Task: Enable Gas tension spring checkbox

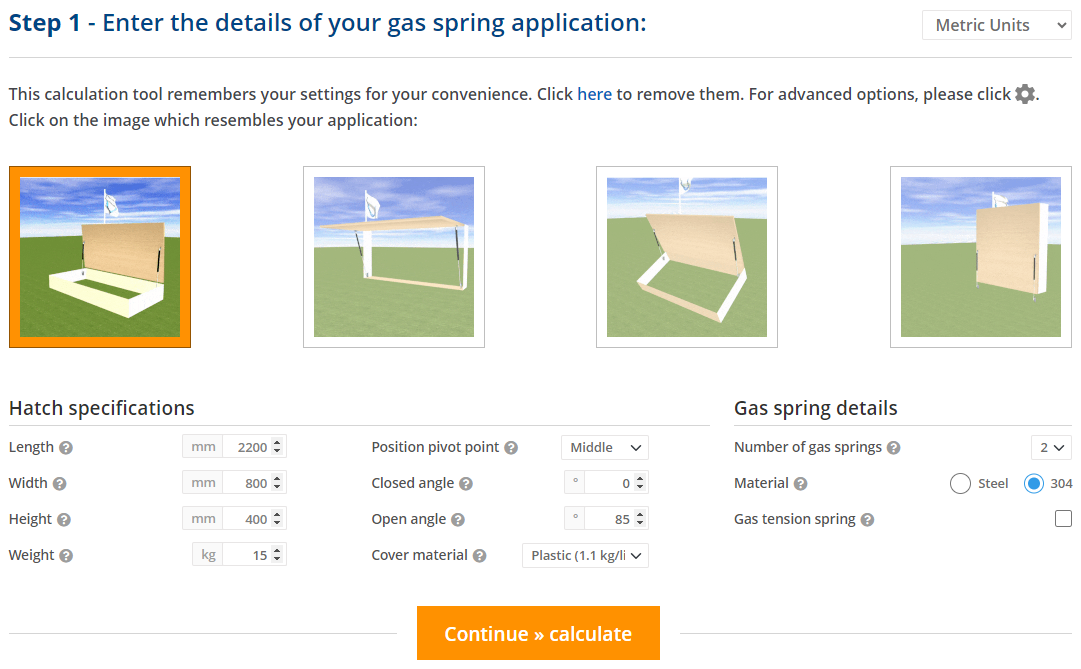Action: pyautogui.click(x=1063, y=519)
